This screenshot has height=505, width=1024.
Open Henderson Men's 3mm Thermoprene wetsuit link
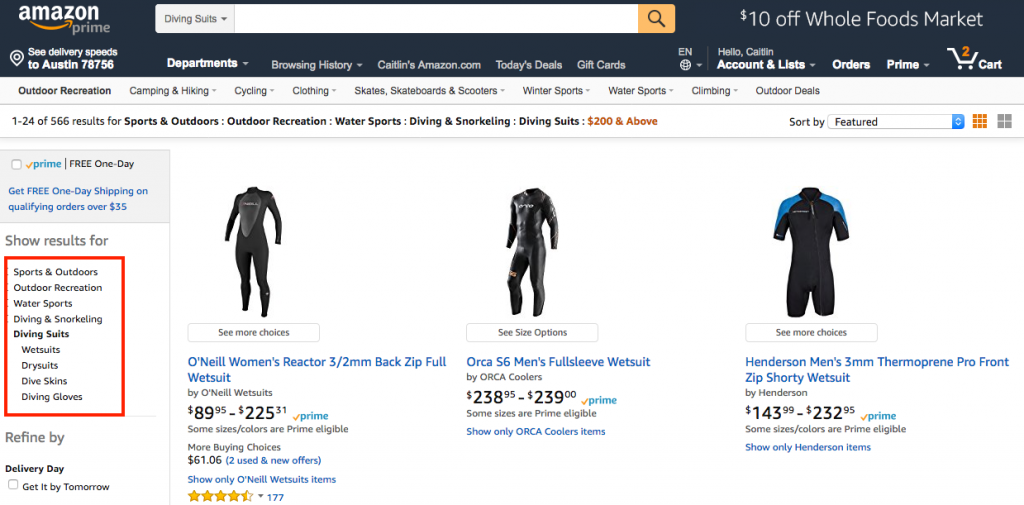(x=877, y=370)
